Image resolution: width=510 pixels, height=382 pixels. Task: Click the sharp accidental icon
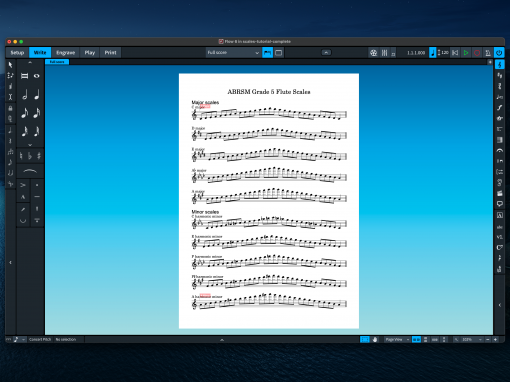click(39, 156)
